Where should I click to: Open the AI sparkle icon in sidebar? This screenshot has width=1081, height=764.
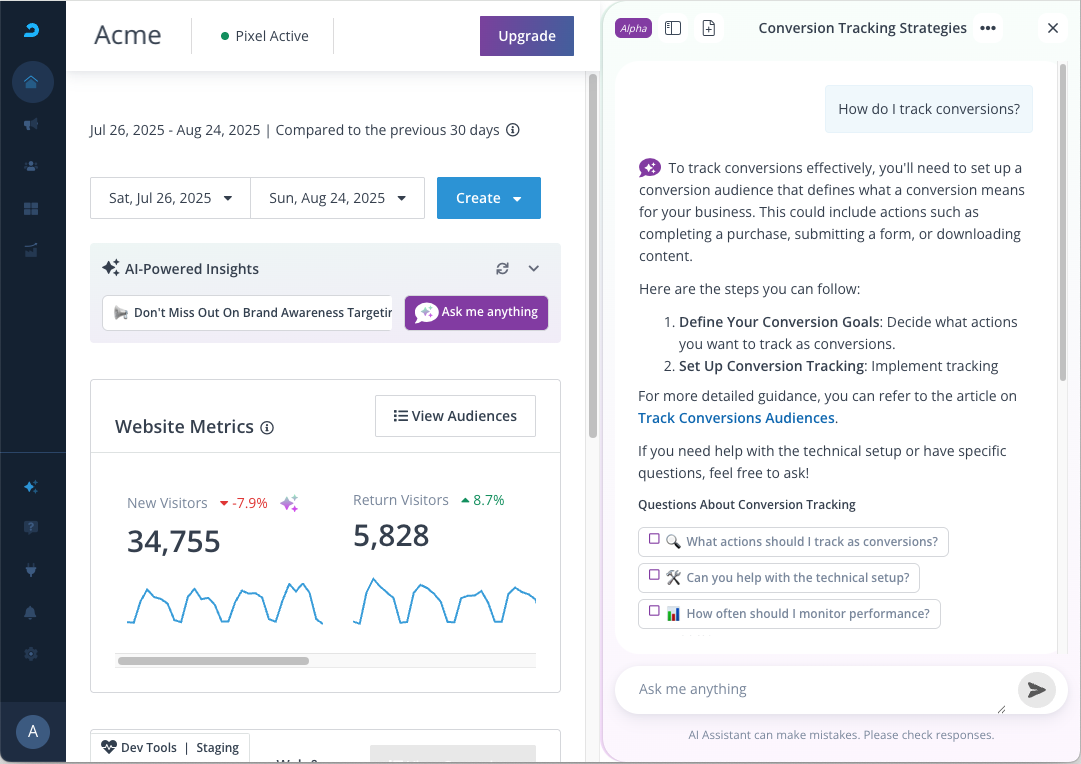(x=32, y=487)
